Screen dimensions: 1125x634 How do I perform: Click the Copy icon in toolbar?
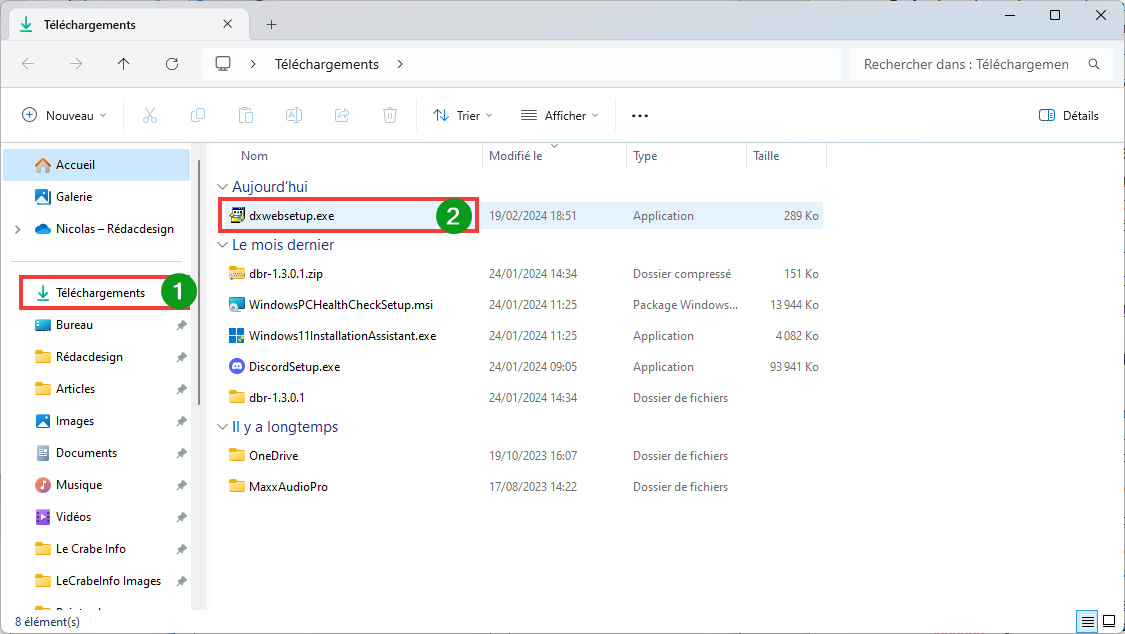pyautogui.click(x=197, y=115)
